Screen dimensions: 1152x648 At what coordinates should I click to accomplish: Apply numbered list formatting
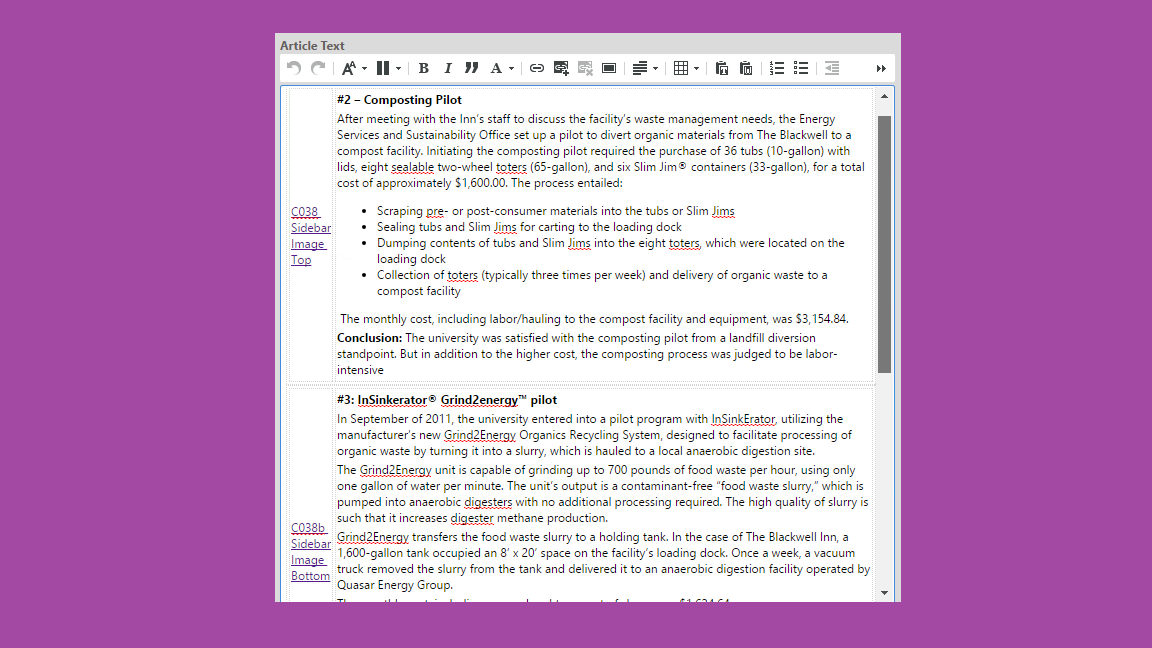point(777,68)
